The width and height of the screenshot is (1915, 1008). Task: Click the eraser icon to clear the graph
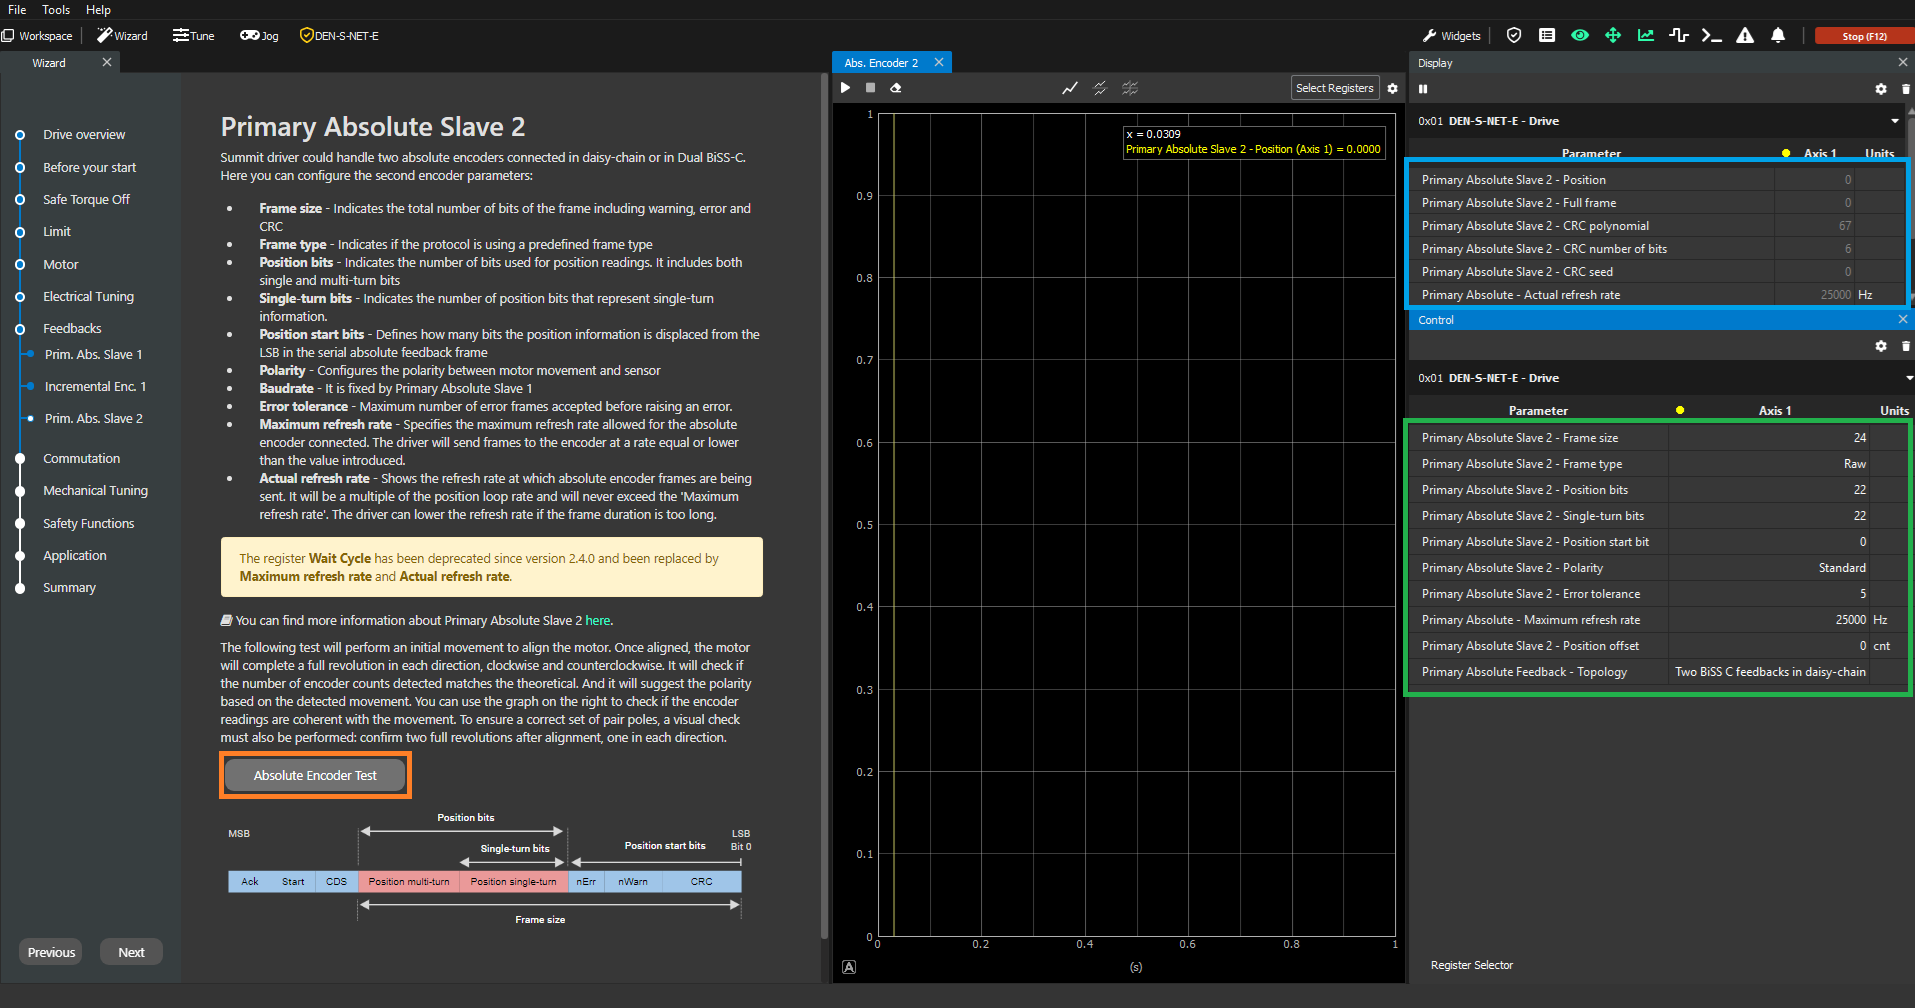point(896,88)
